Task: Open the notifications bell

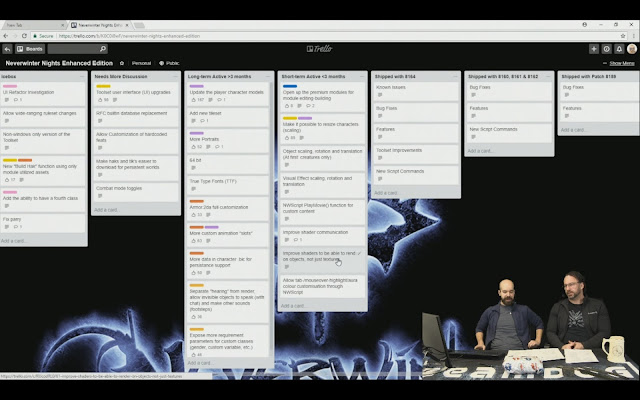Action: pyautogui.click(x=619, y=49)
